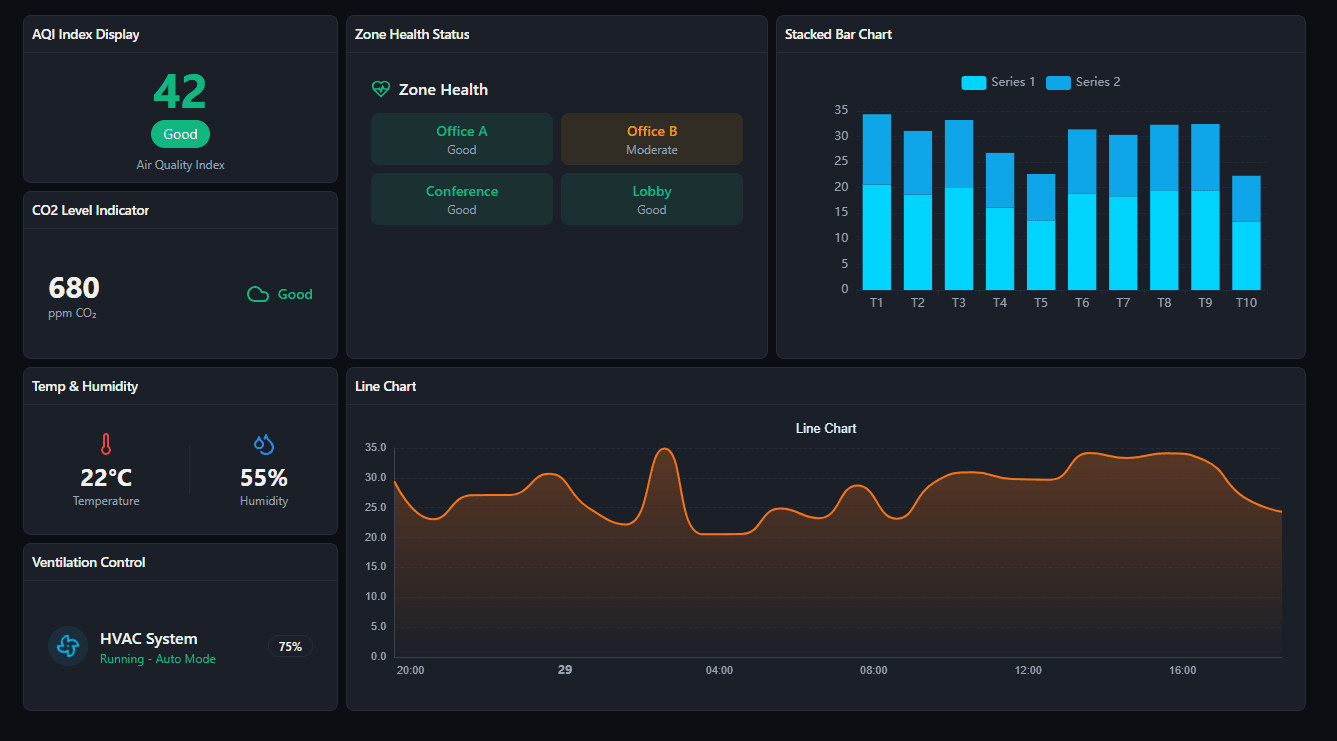Click the T5 bar in the stacked chart

click(1040, 230)
